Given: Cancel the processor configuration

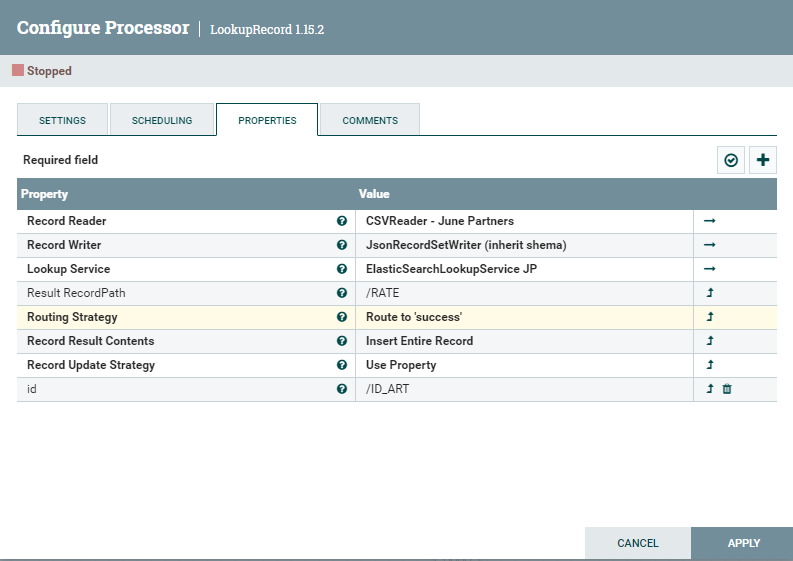Looking at the screenshot, I should (638, 543).
